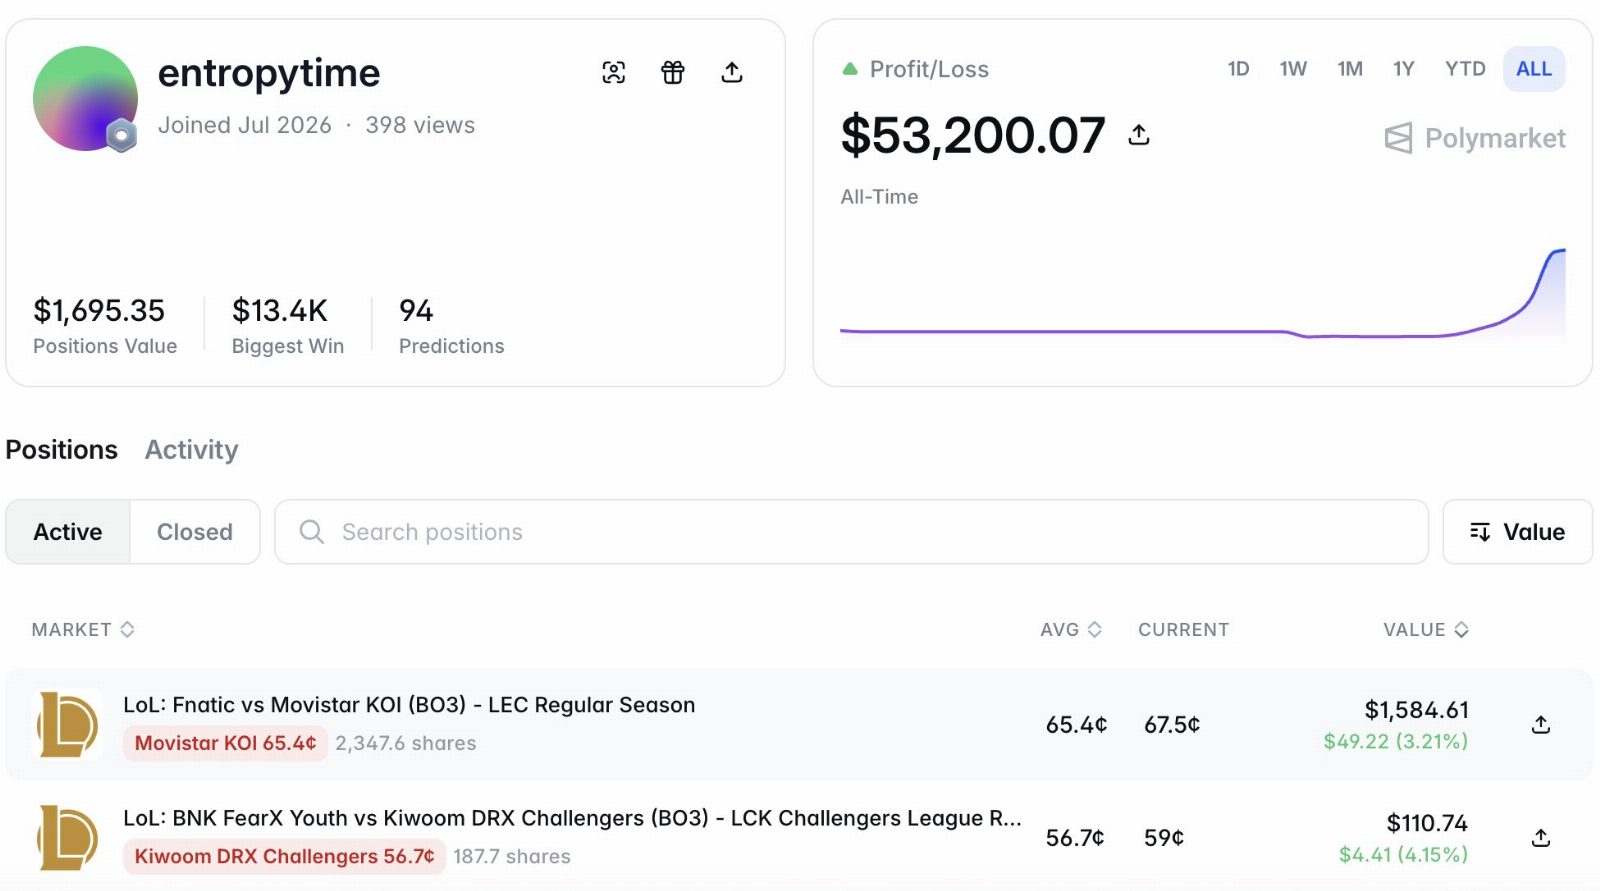Open the Value sort dropdown
The width and height of the screenshot is (1600, 891).
1517,532
